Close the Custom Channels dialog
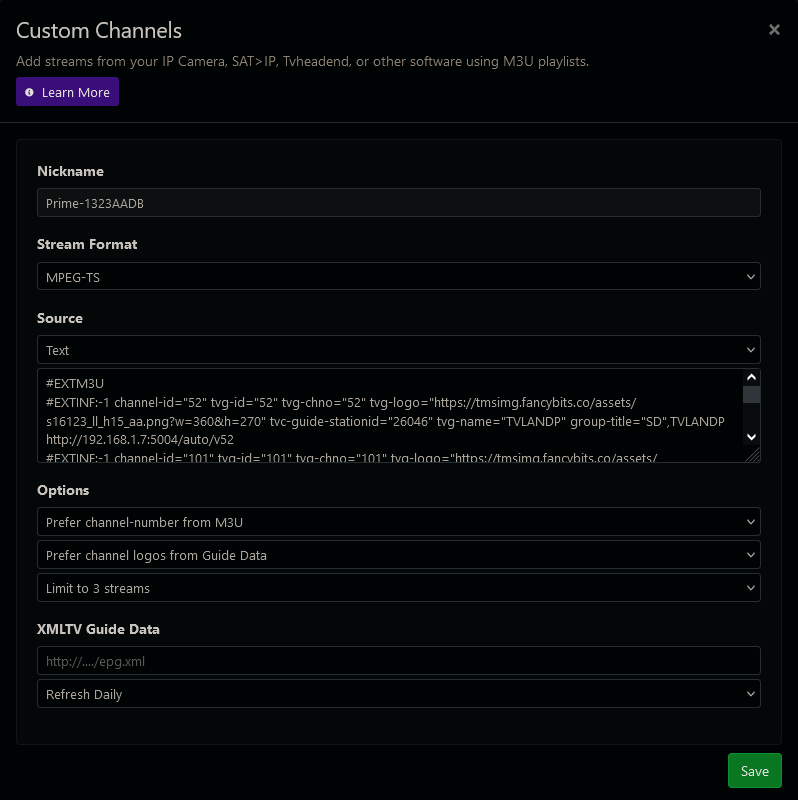This screenshot has height=800, width=798. coord(774,30)
